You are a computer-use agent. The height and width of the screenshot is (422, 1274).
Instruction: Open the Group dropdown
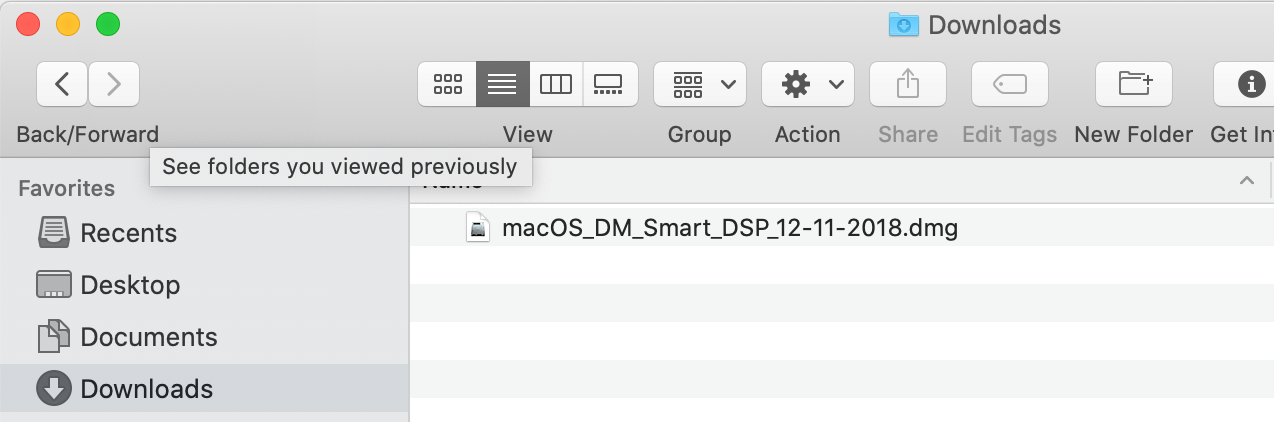coord(700,84)
